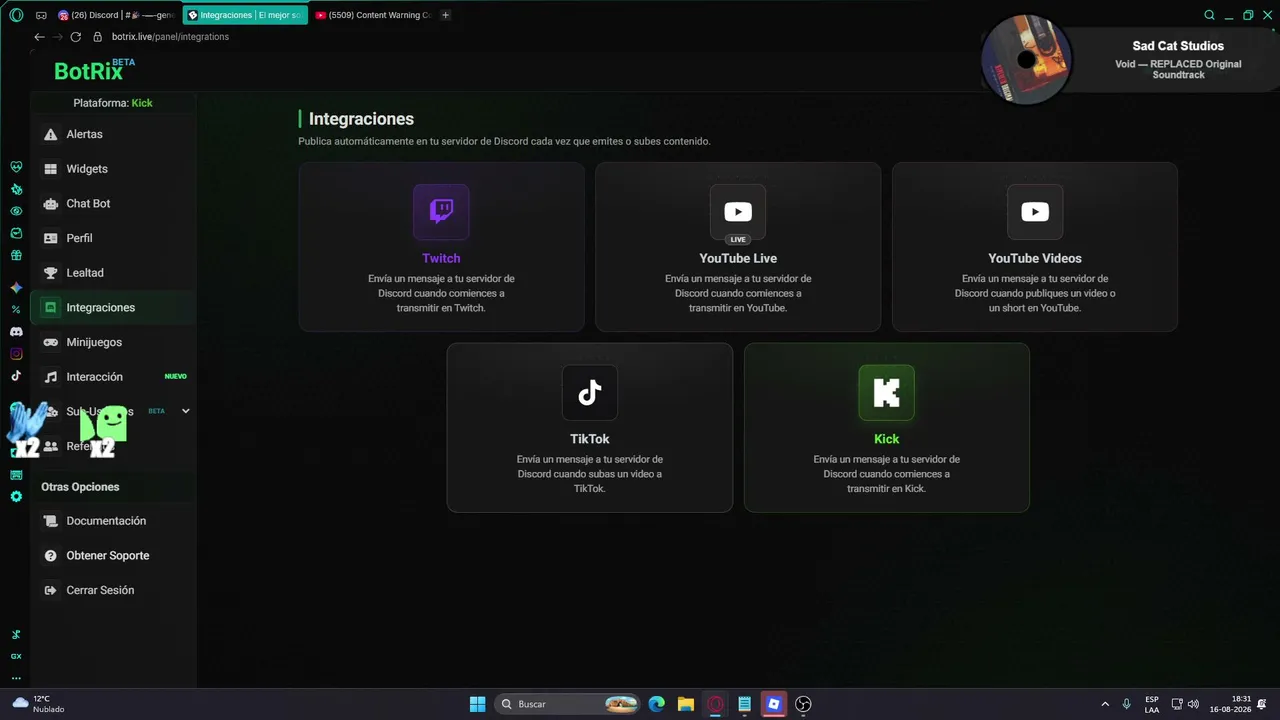Open the Widgets menu entry
Screen dimensions: 1280x720
coord(113,169)
